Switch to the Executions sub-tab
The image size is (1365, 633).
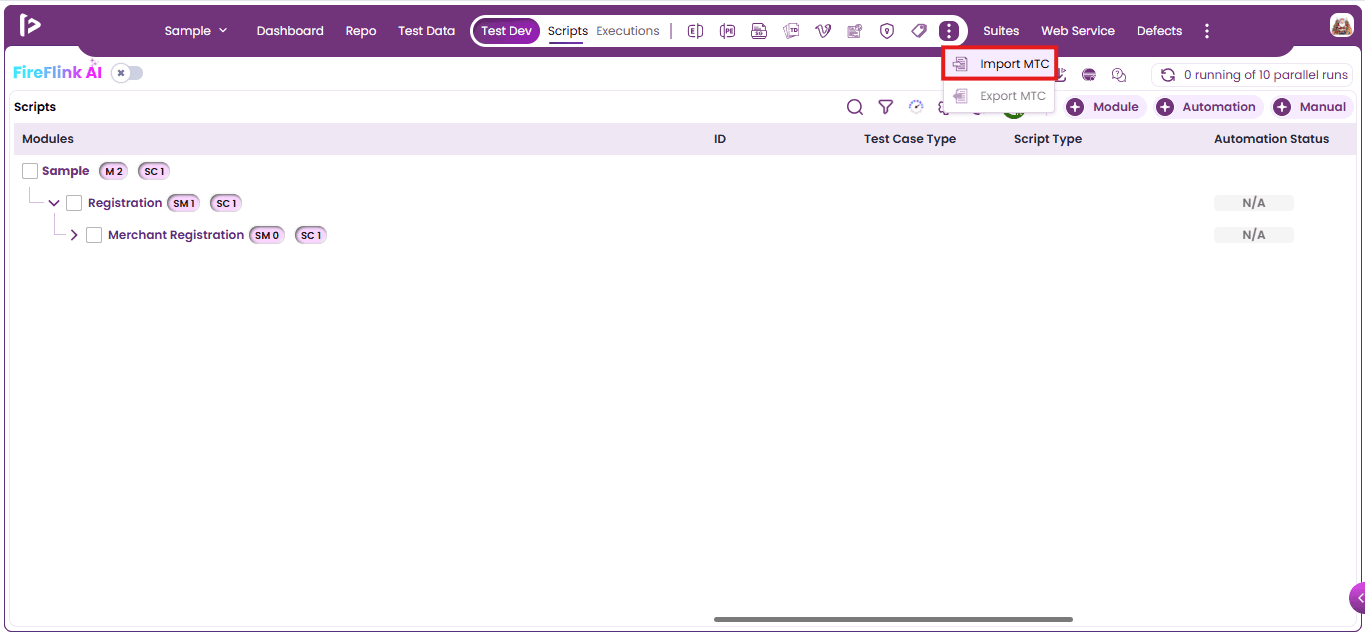point(628,31)
